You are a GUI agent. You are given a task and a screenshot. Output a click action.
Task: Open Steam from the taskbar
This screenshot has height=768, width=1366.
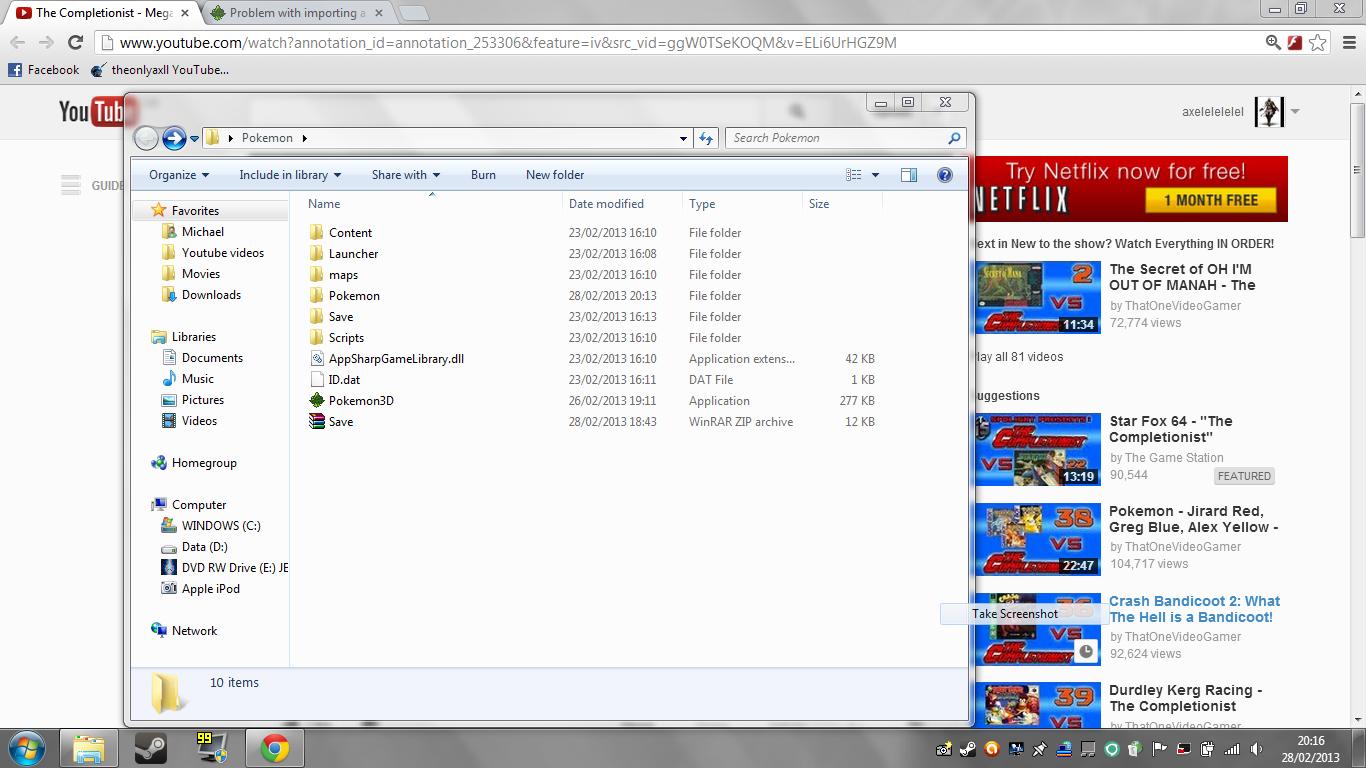pyautogui.click(x=150, y=748)
